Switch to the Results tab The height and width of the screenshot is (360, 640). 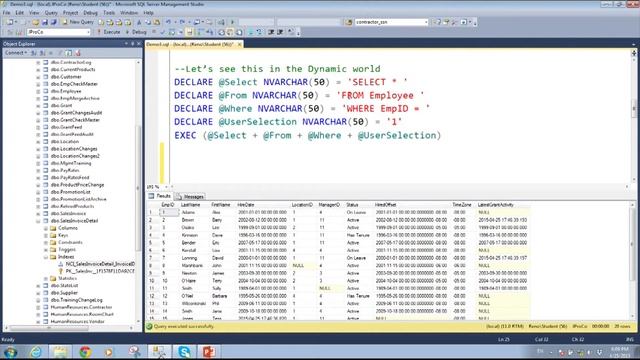pyautogui.click(x=160, y=196)
